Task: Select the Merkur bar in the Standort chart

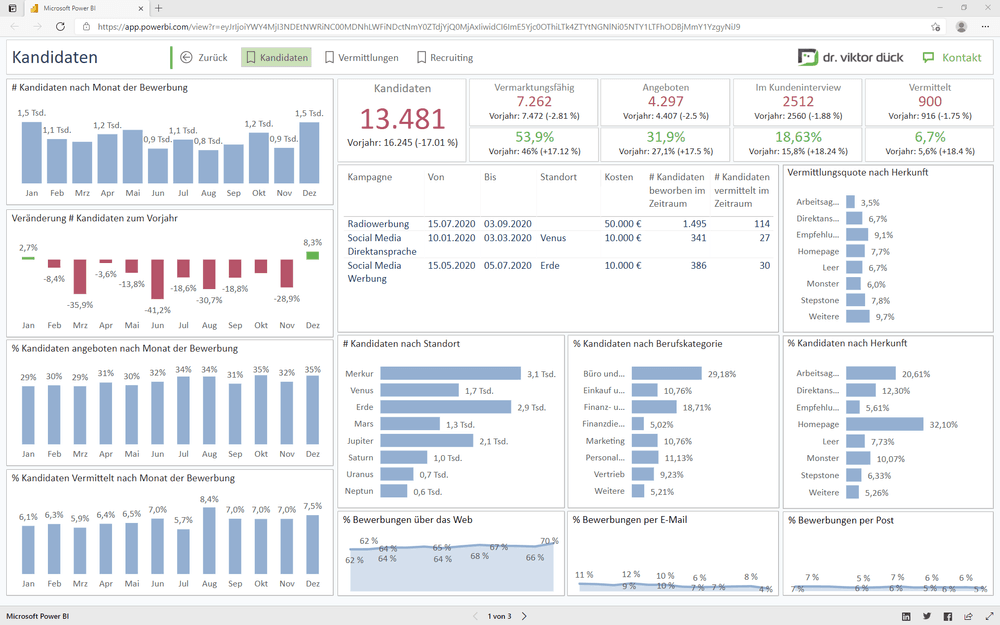Action: click(451, 373)
